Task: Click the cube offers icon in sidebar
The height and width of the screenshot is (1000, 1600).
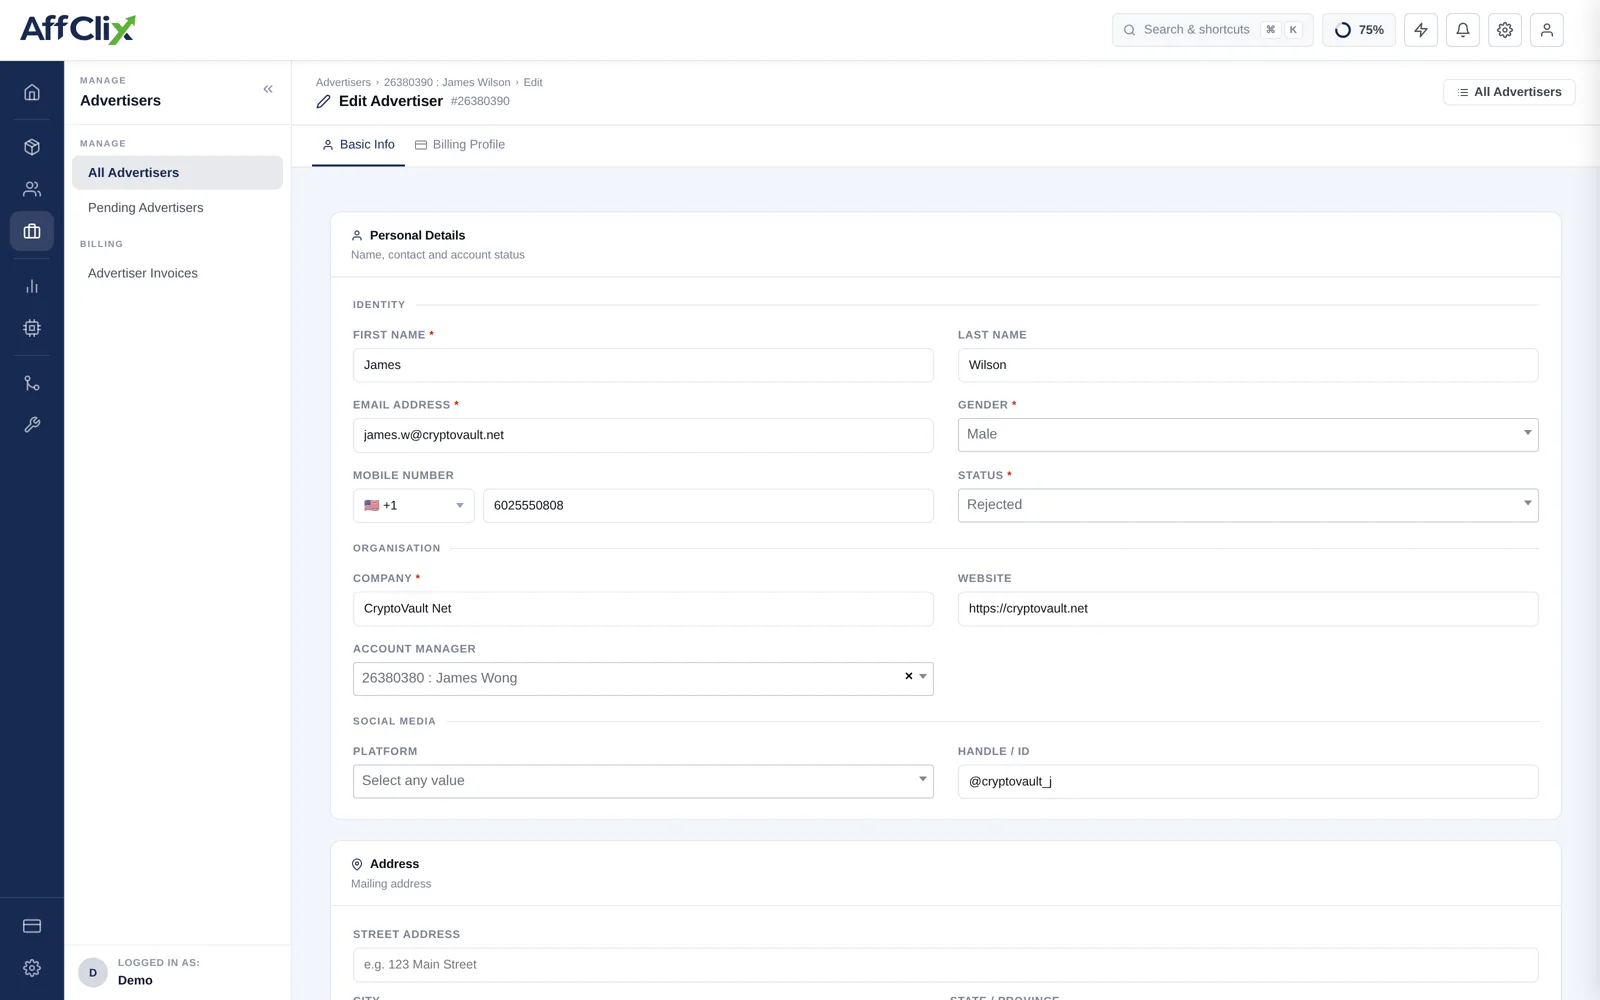Action: 32,147
